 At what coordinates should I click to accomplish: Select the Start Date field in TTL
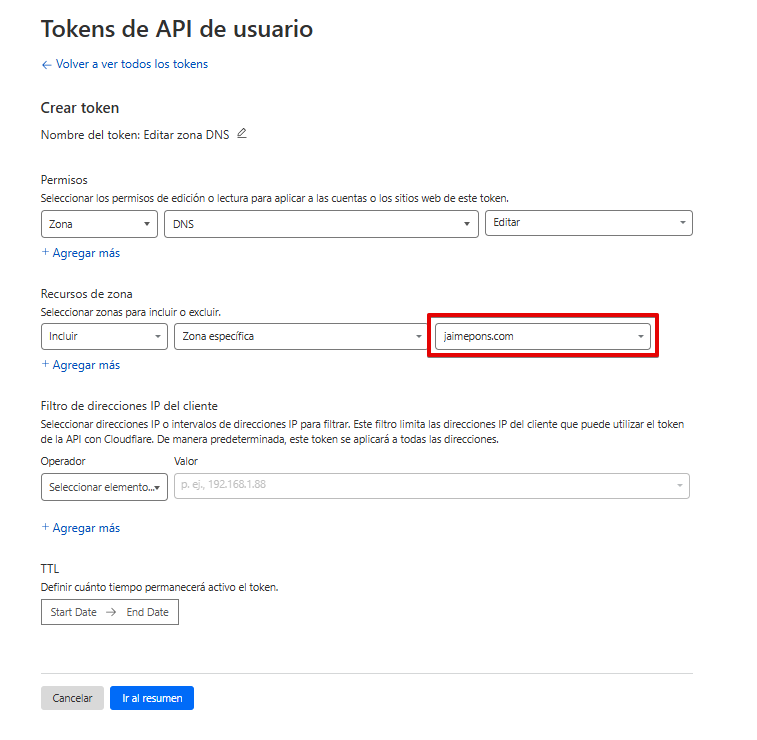[73, 612]
